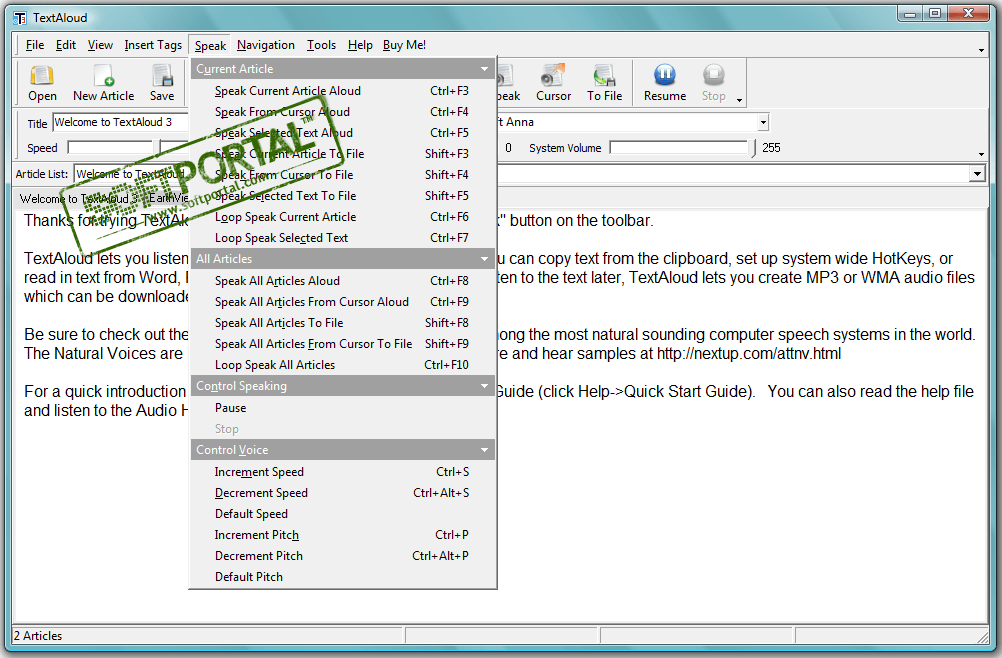
Task: Open the Edit menu
Action: [x=65, y=45]
